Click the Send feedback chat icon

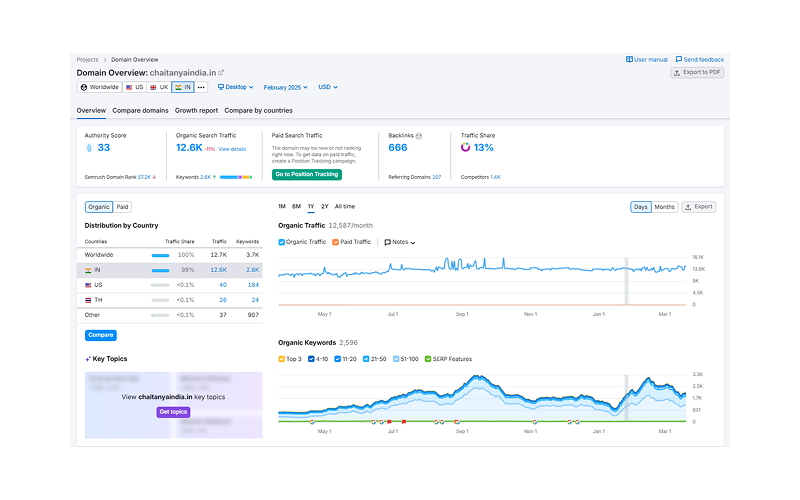679,60
